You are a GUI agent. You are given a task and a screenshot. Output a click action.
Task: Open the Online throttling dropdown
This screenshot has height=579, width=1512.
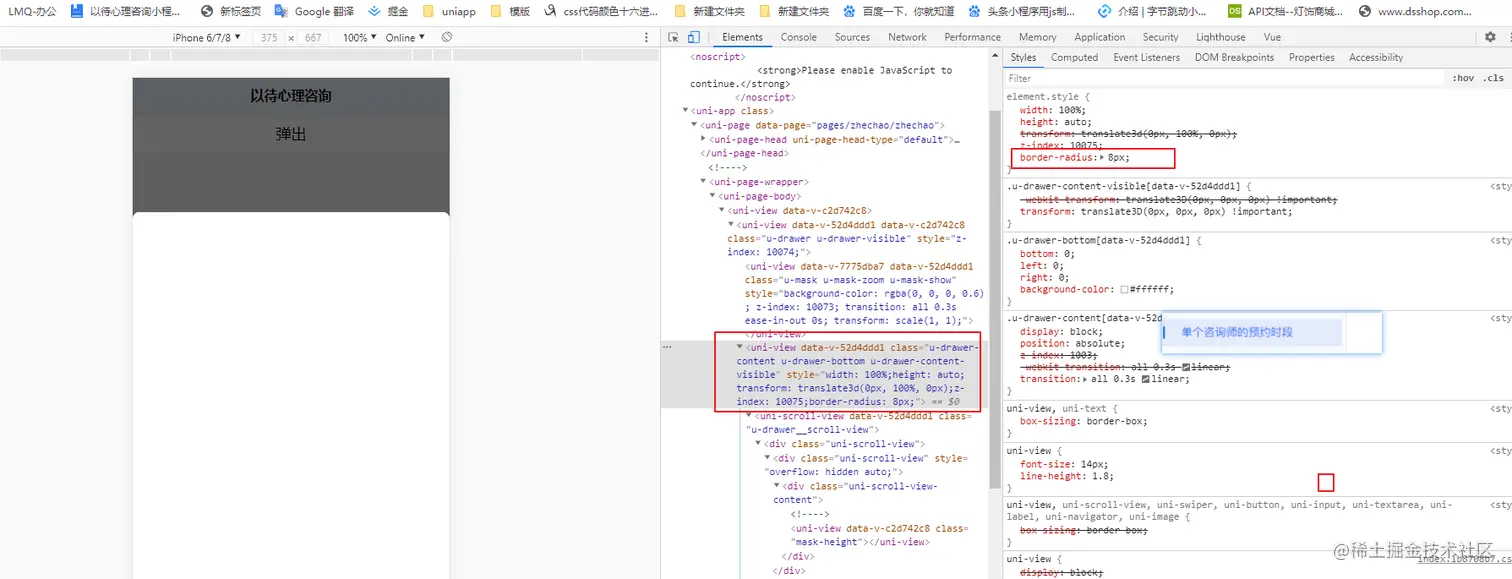click(x=405, y=37)
